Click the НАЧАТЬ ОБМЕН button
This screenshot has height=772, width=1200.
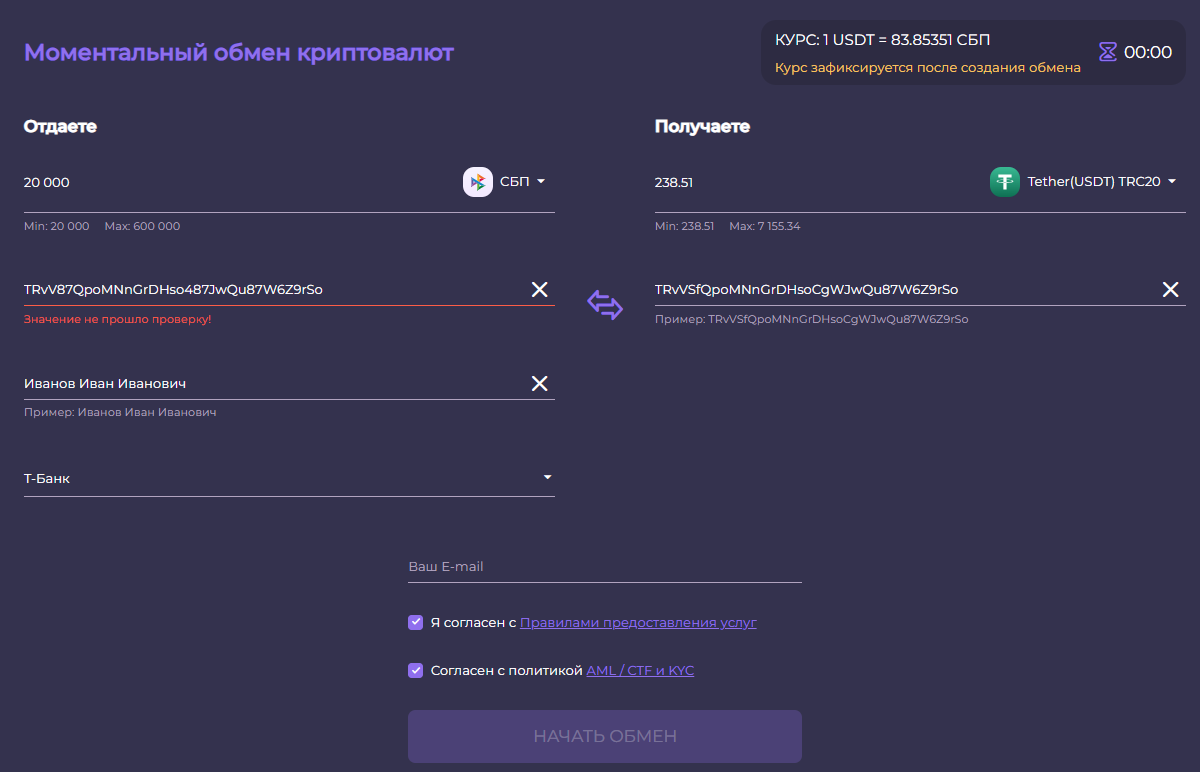point(605,736)
